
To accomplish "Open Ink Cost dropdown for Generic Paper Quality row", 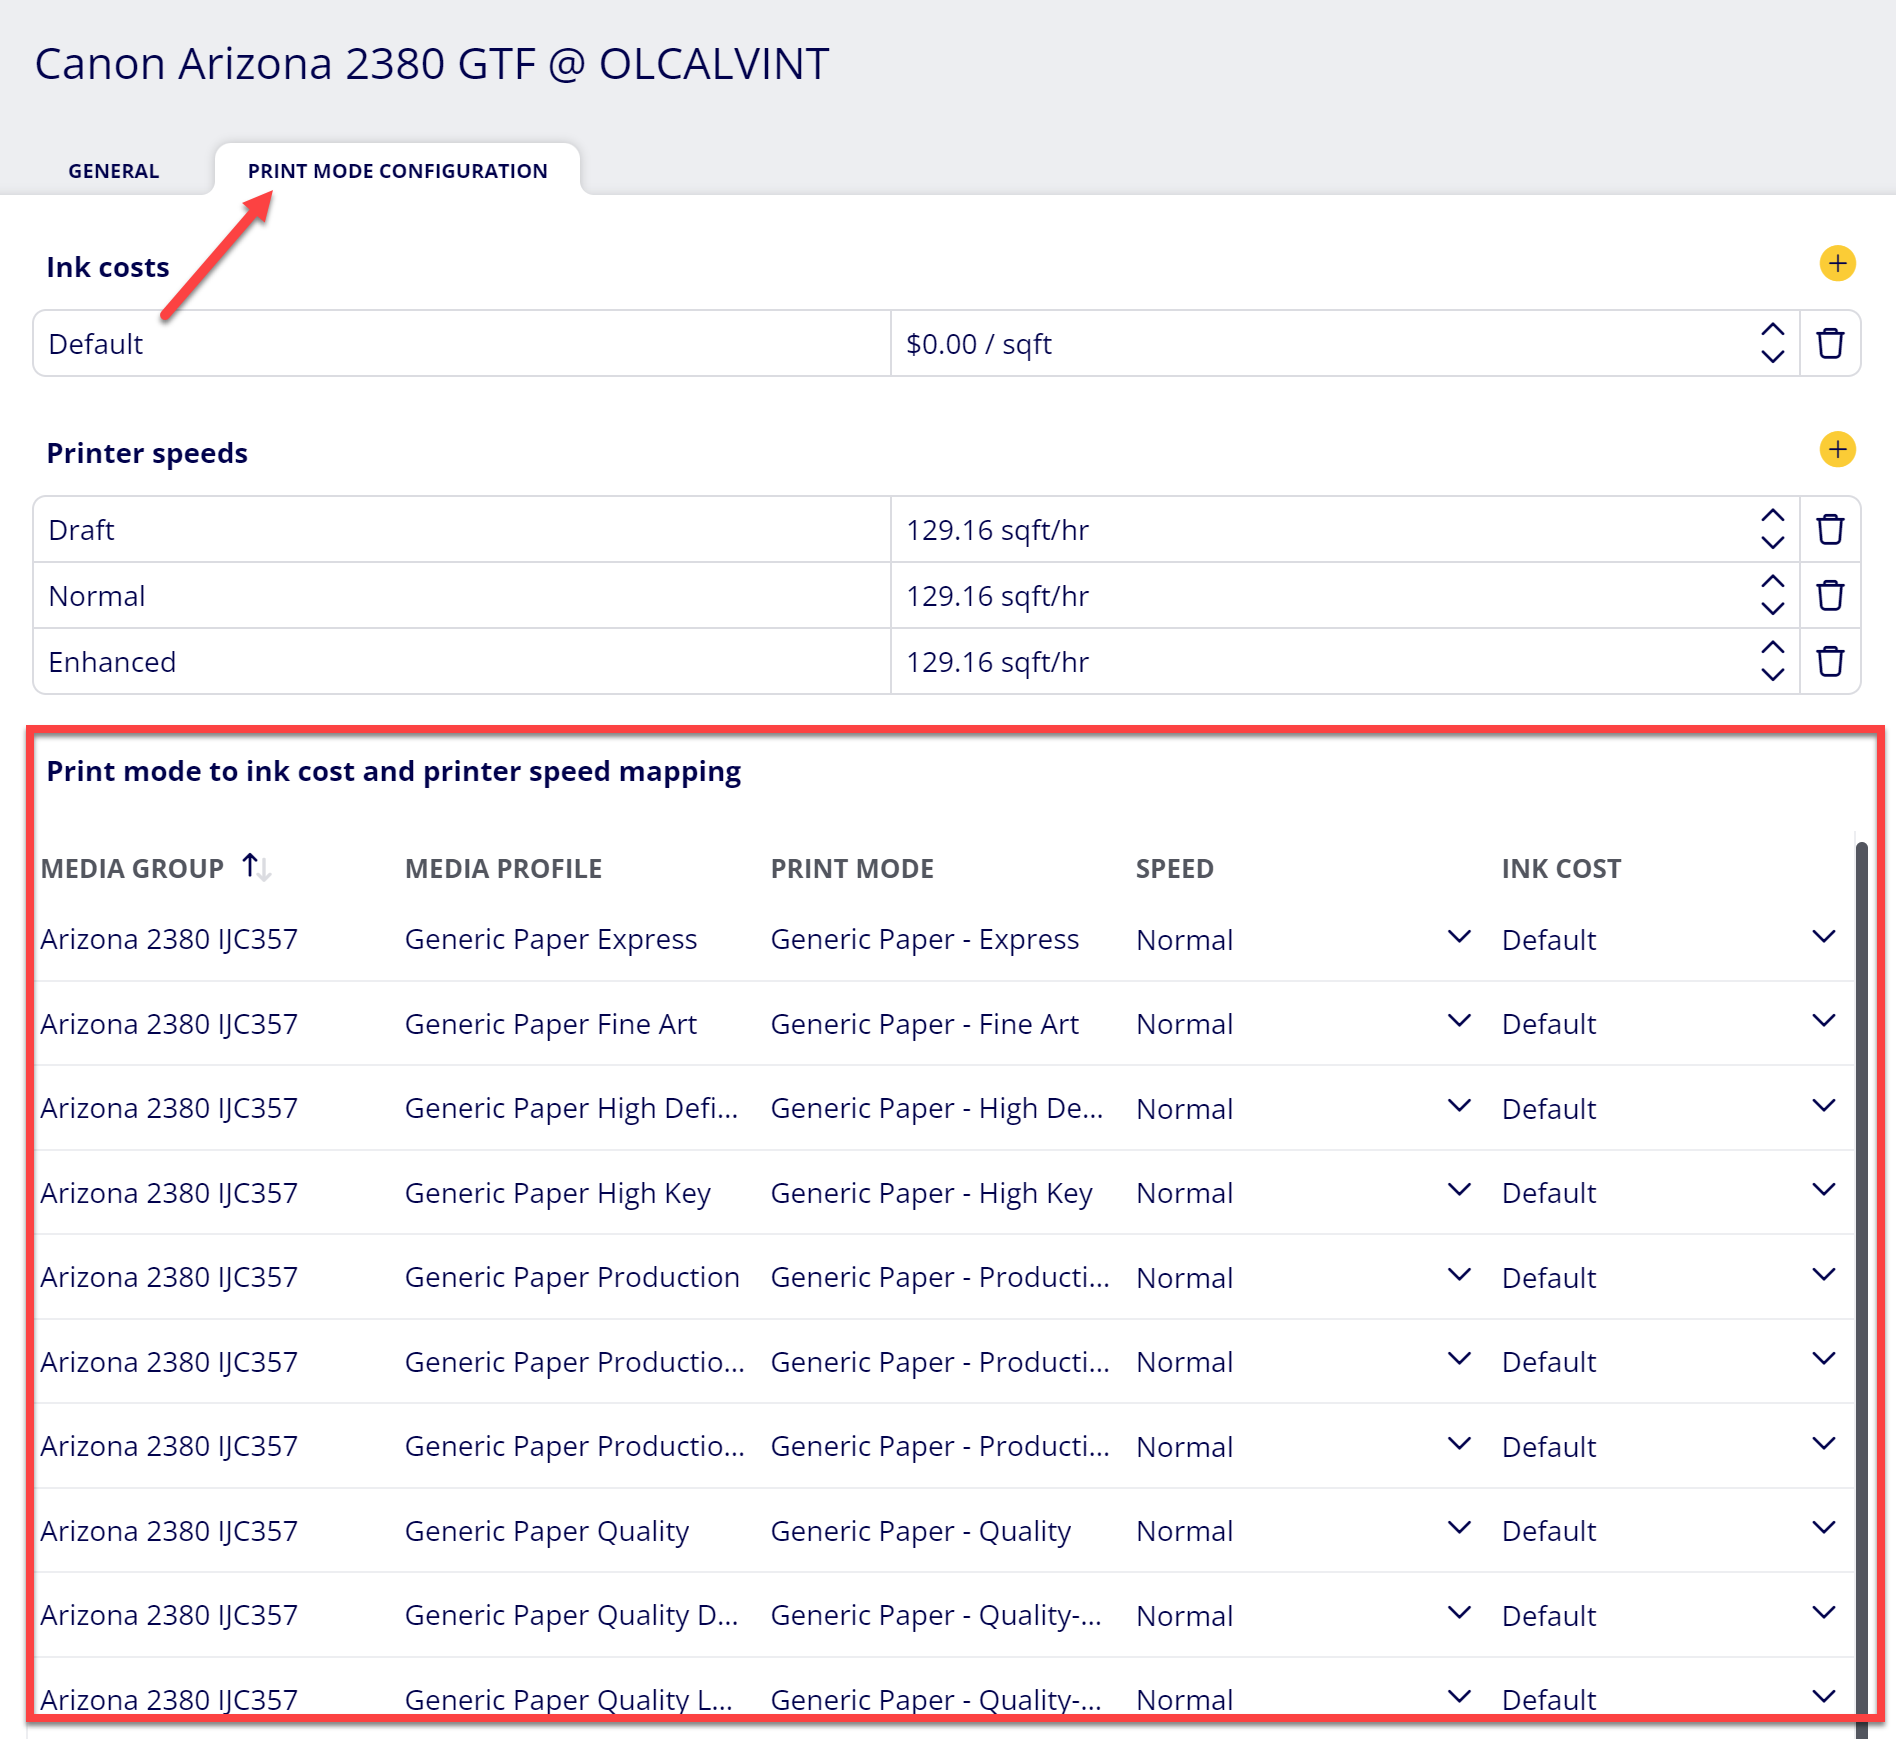I will point(1823,1529).
